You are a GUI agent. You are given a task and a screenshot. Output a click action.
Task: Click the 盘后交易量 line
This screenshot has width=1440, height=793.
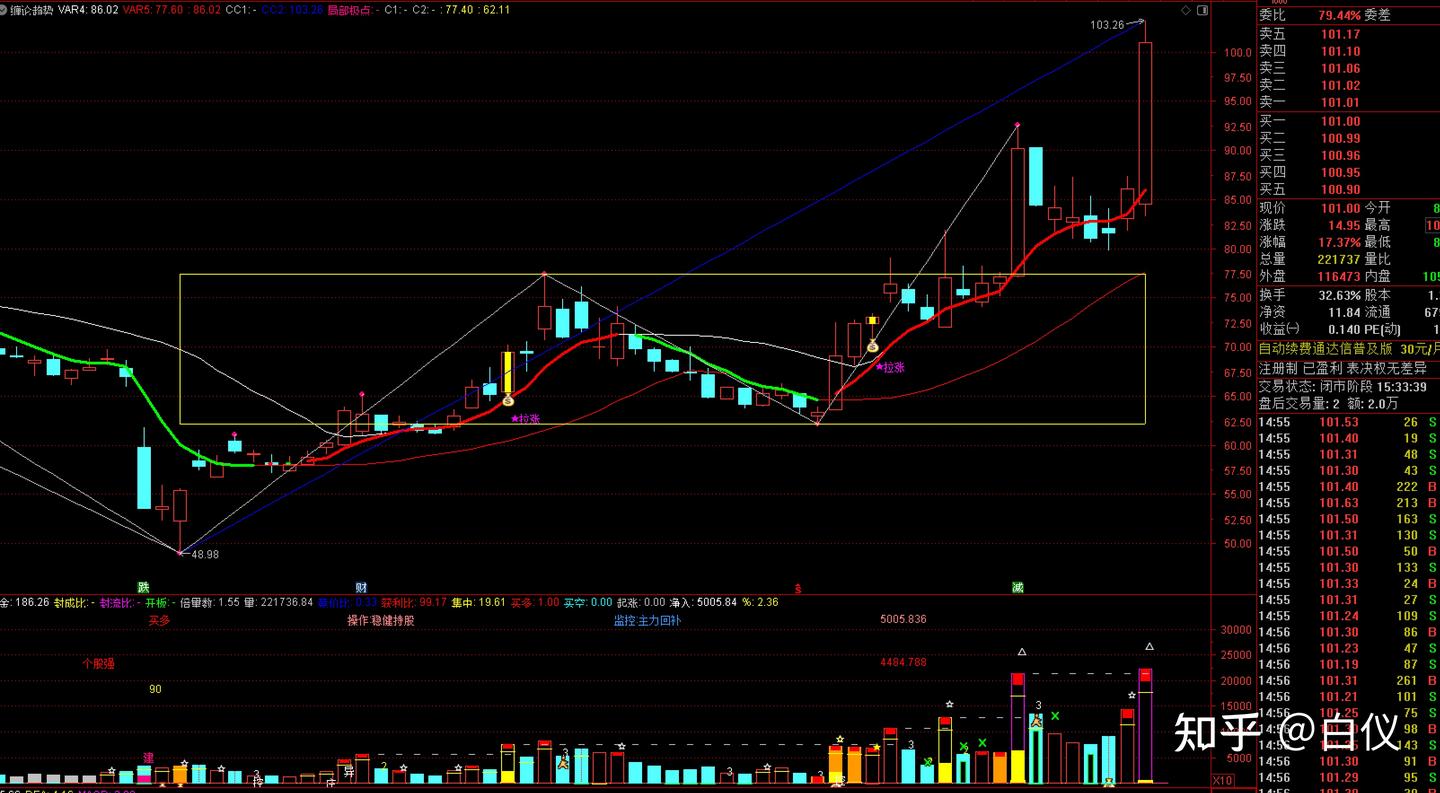click(1329, 404)
